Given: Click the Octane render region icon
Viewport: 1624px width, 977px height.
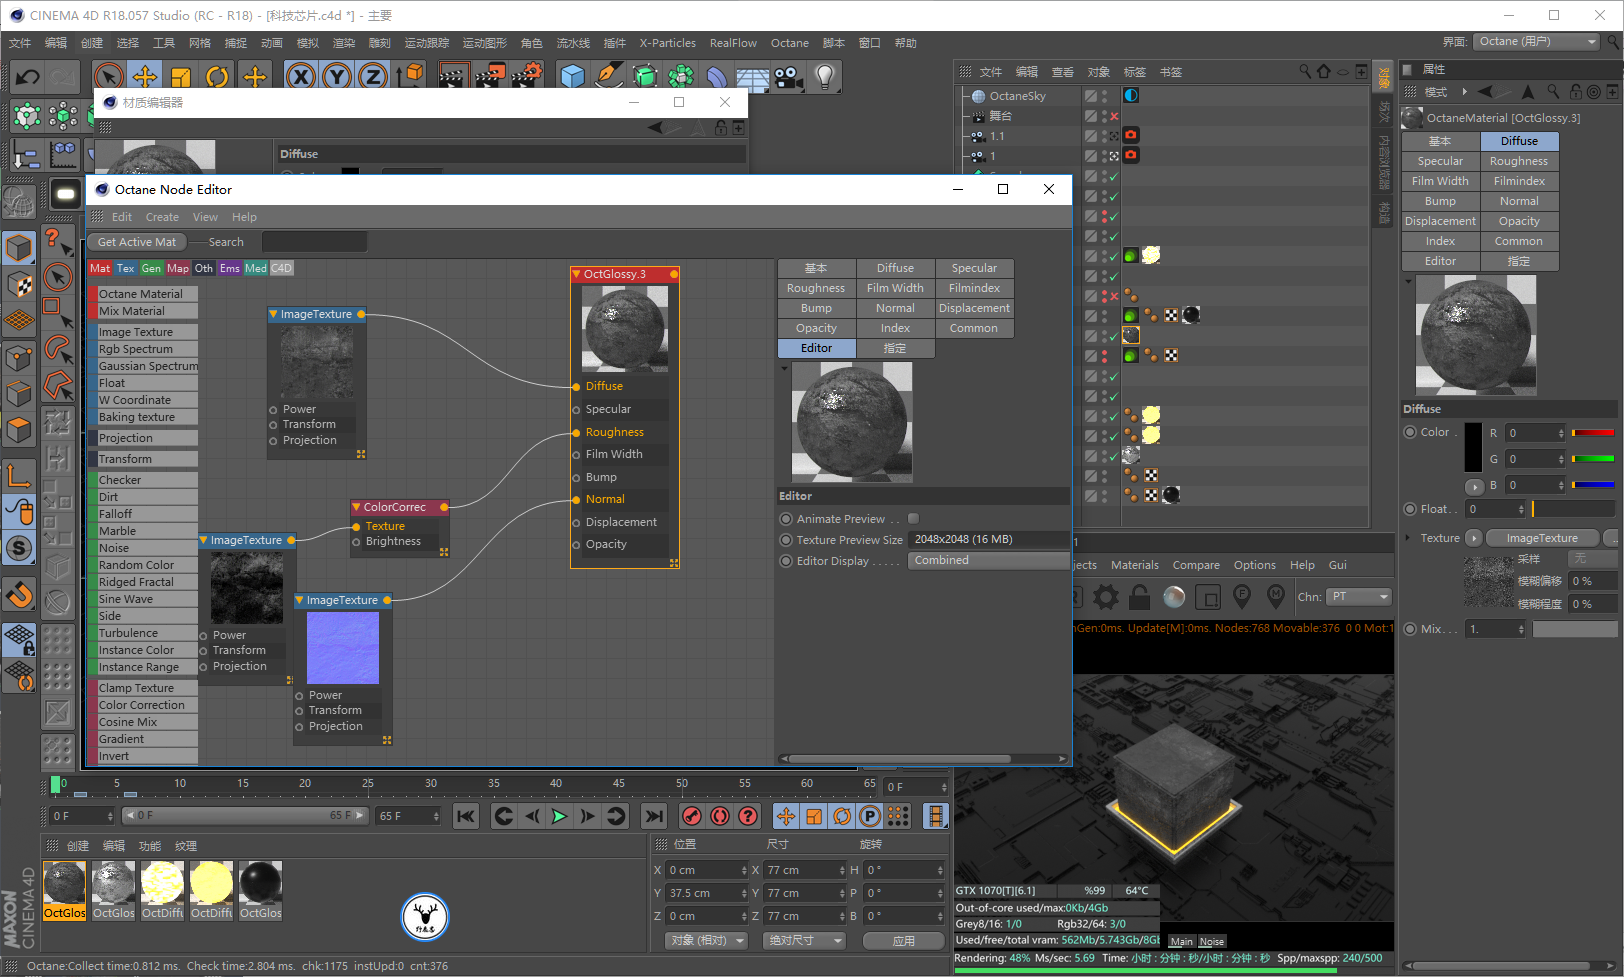Looking at the screenshot, I should 1208,598.
